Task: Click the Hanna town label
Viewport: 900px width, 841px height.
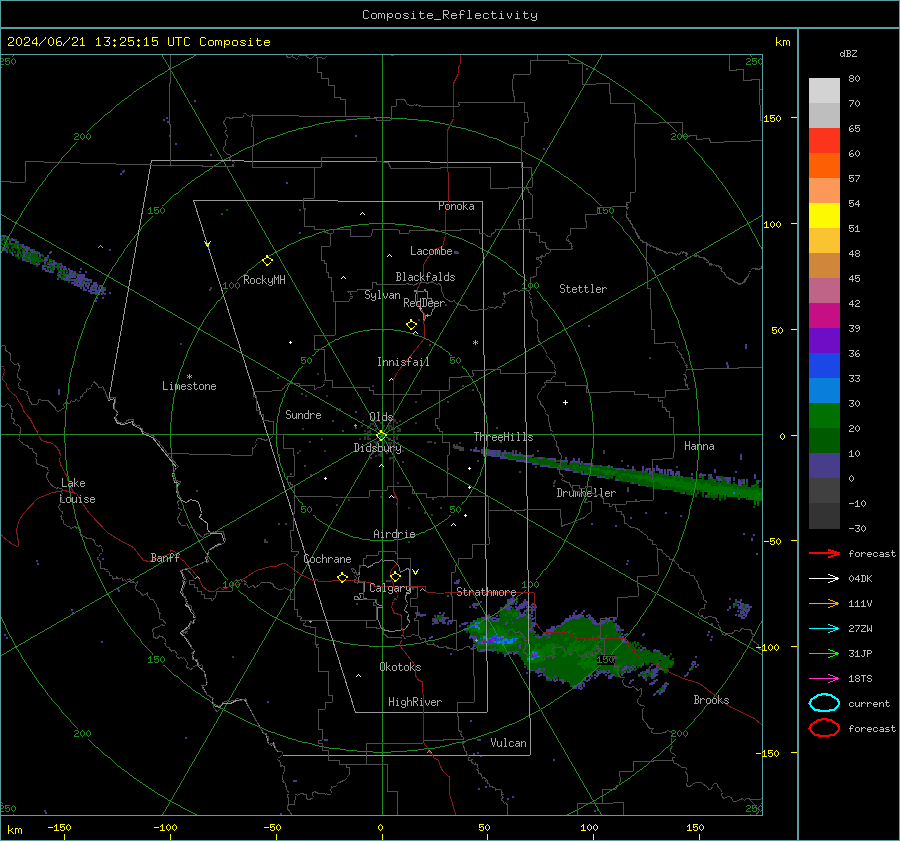Action: pyautogui.click(x=699, y=446)
